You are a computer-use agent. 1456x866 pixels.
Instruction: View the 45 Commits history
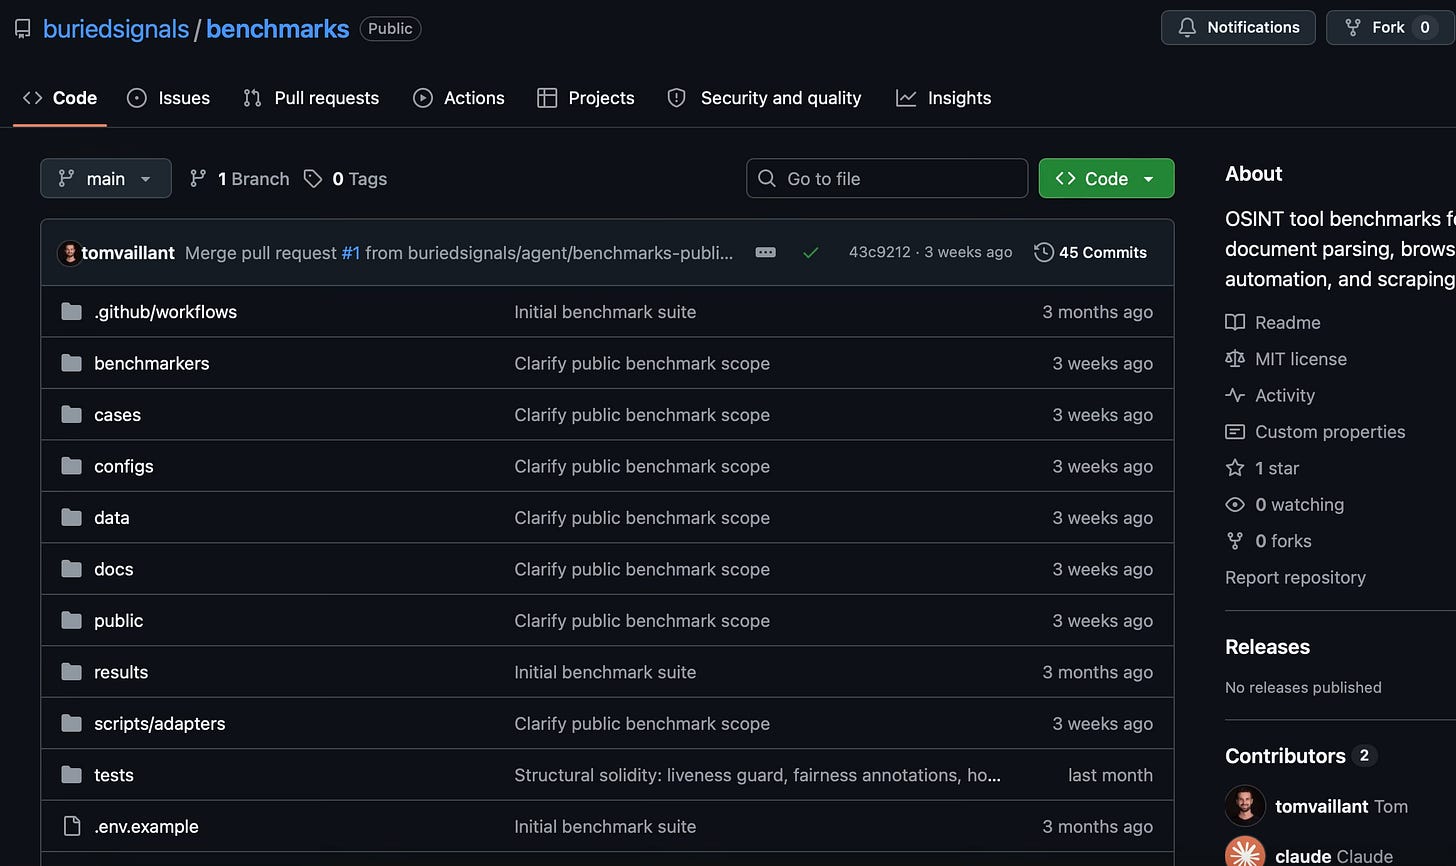pos(1090,252)
